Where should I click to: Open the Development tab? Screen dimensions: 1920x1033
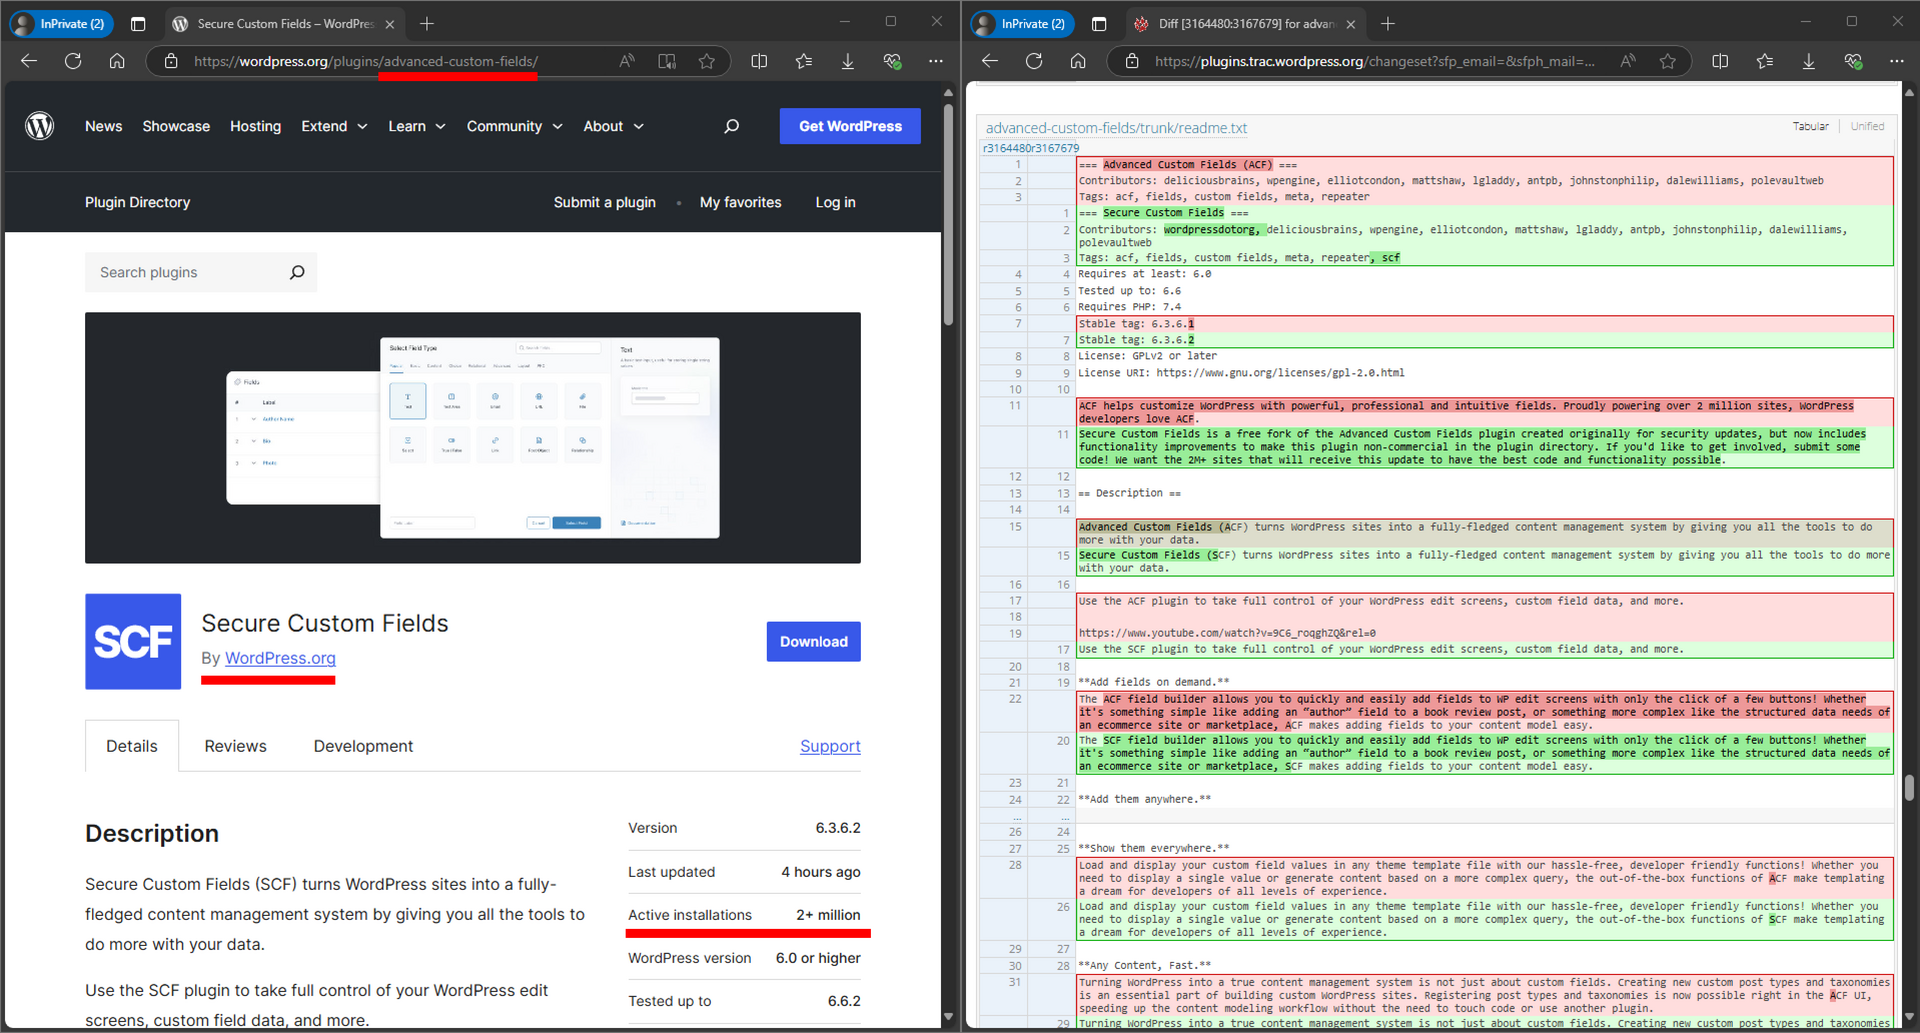click(x=363, y=746)
